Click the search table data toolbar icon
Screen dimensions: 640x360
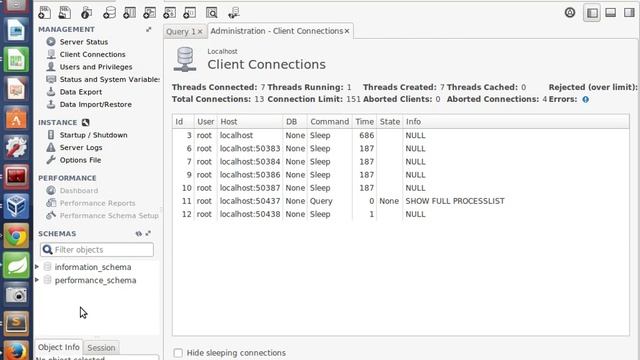pos(211,13)
